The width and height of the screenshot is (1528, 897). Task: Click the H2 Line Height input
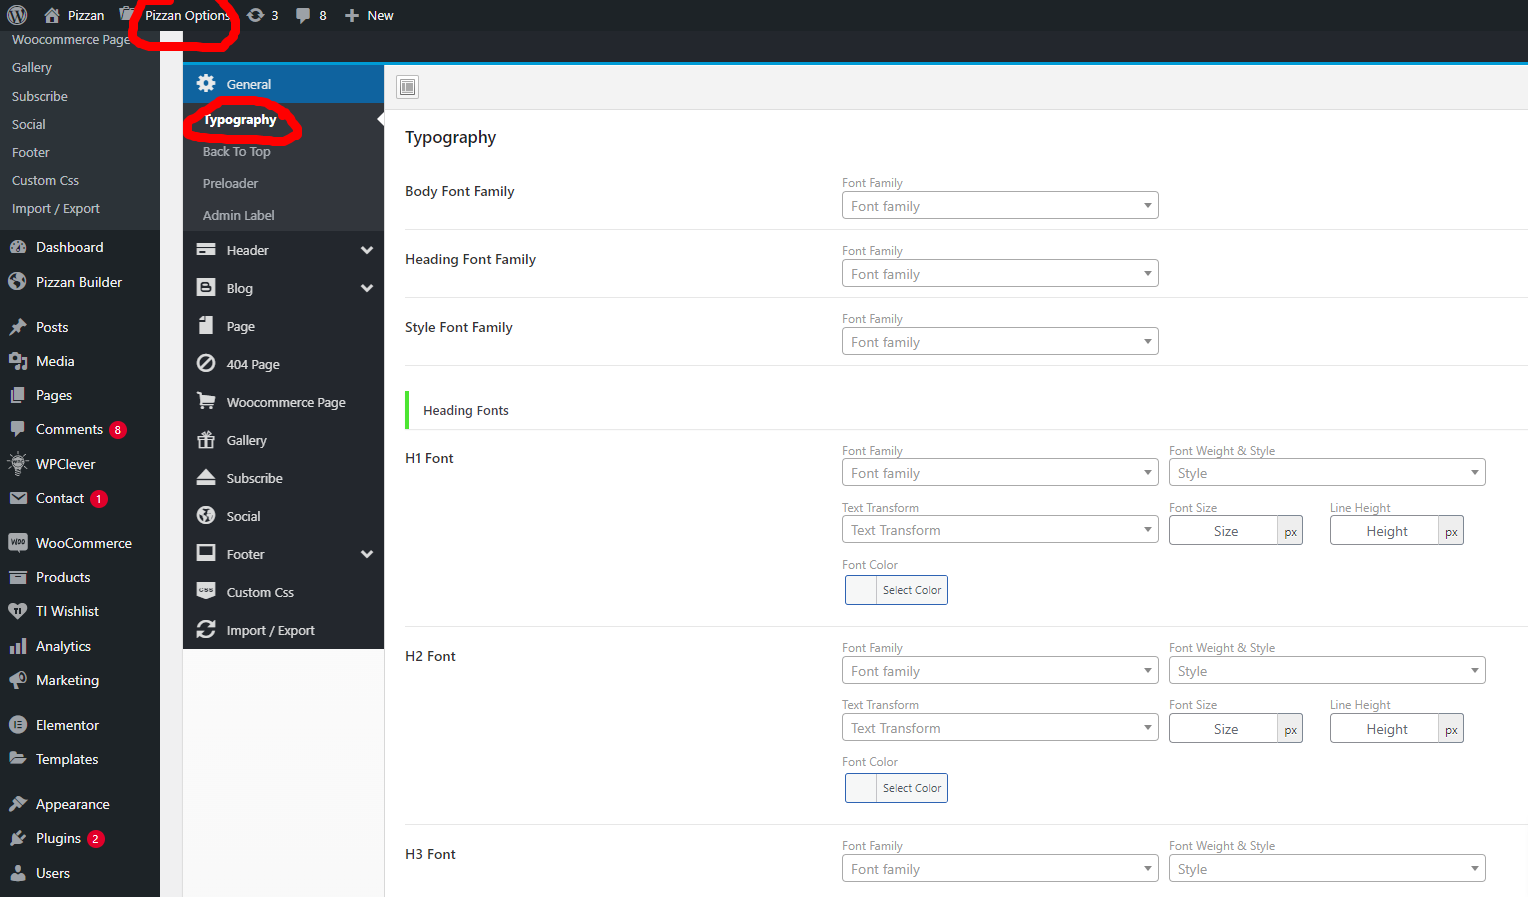pos(1385,729)
